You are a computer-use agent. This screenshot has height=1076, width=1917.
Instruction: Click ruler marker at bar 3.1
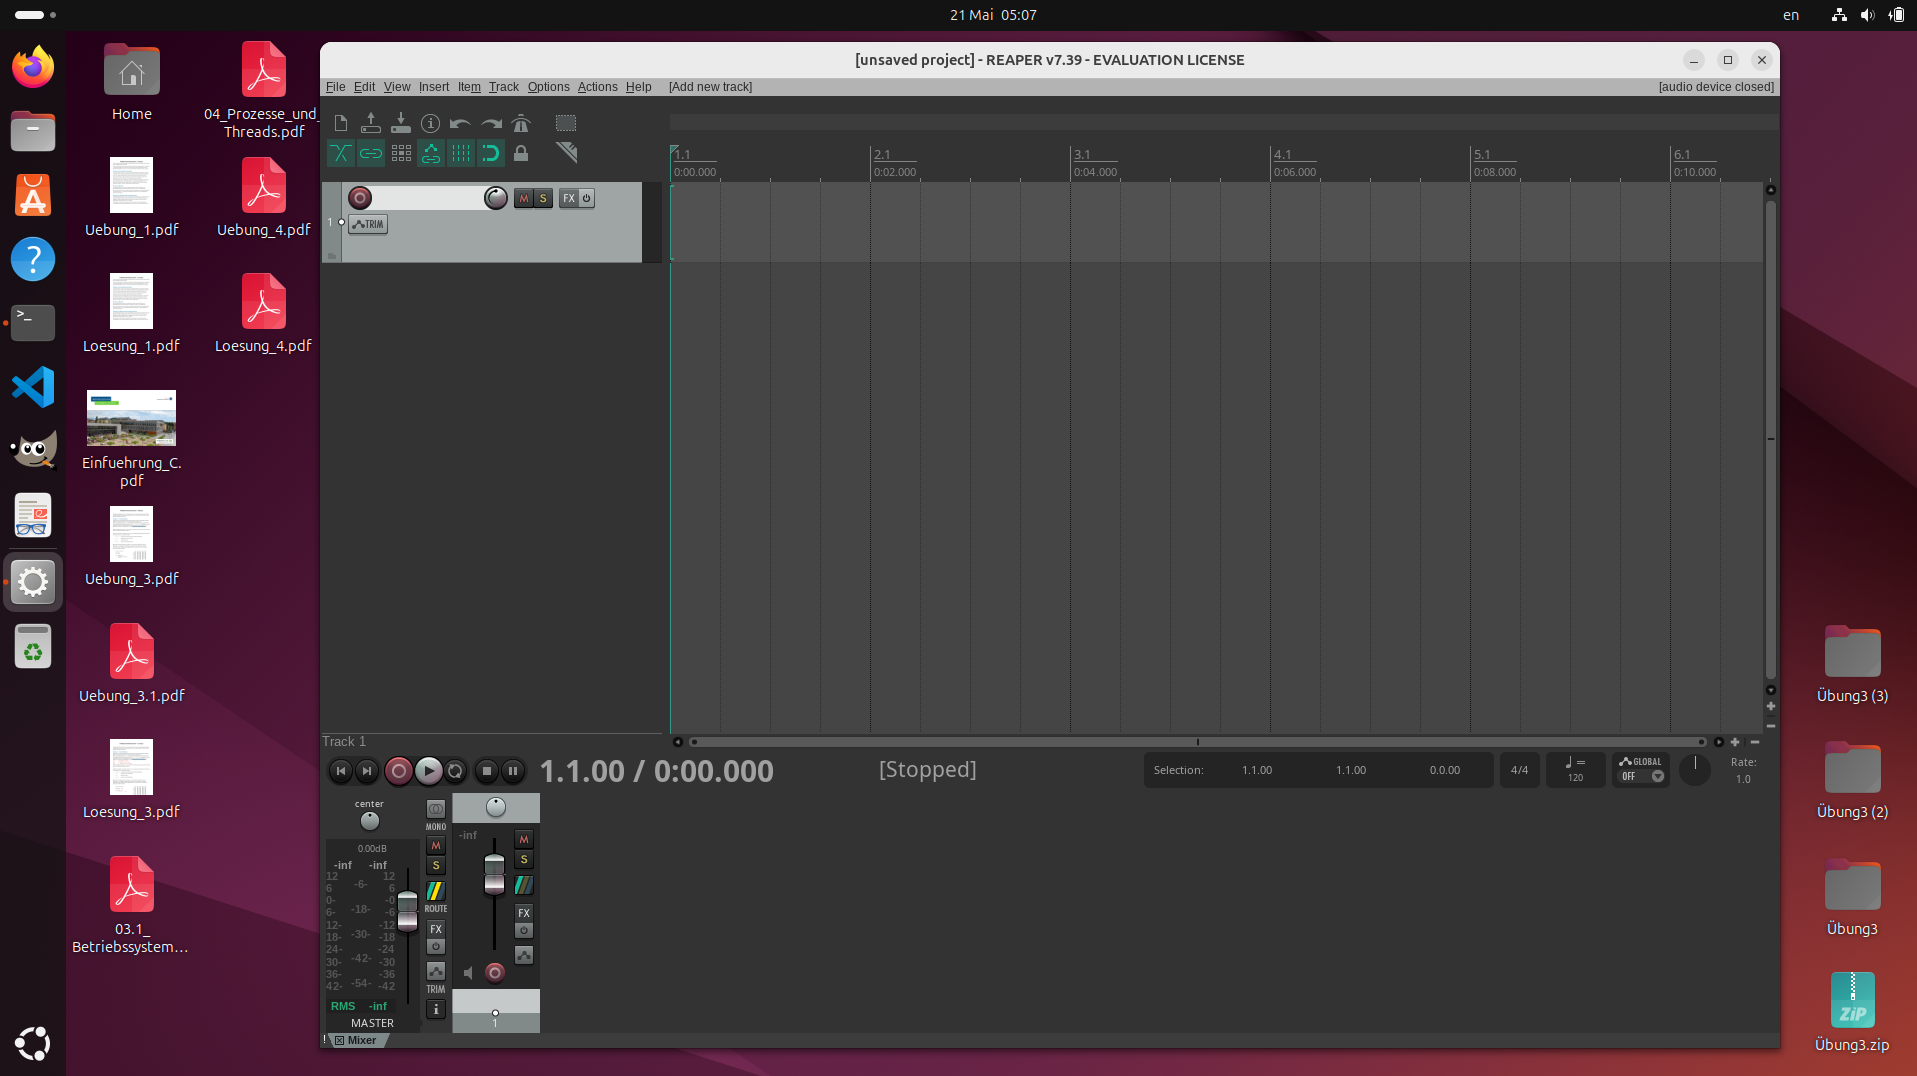(x=1083, y=154)
